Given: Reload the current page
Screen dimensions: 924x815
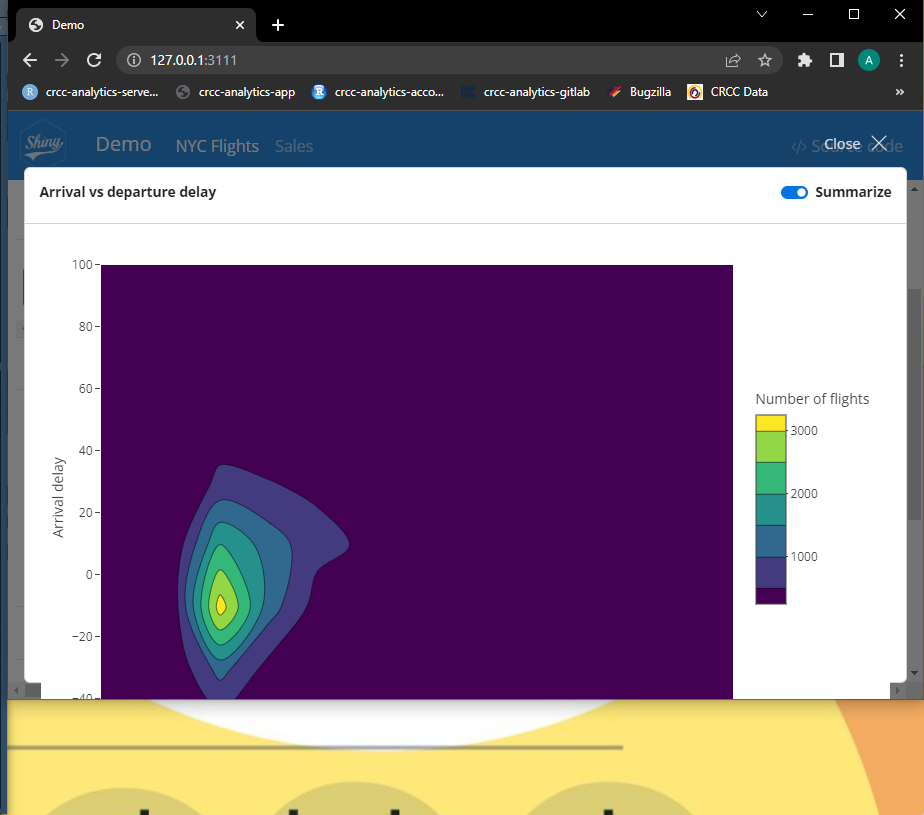Looking at the screenshot, I should click(x=94, y=60).
